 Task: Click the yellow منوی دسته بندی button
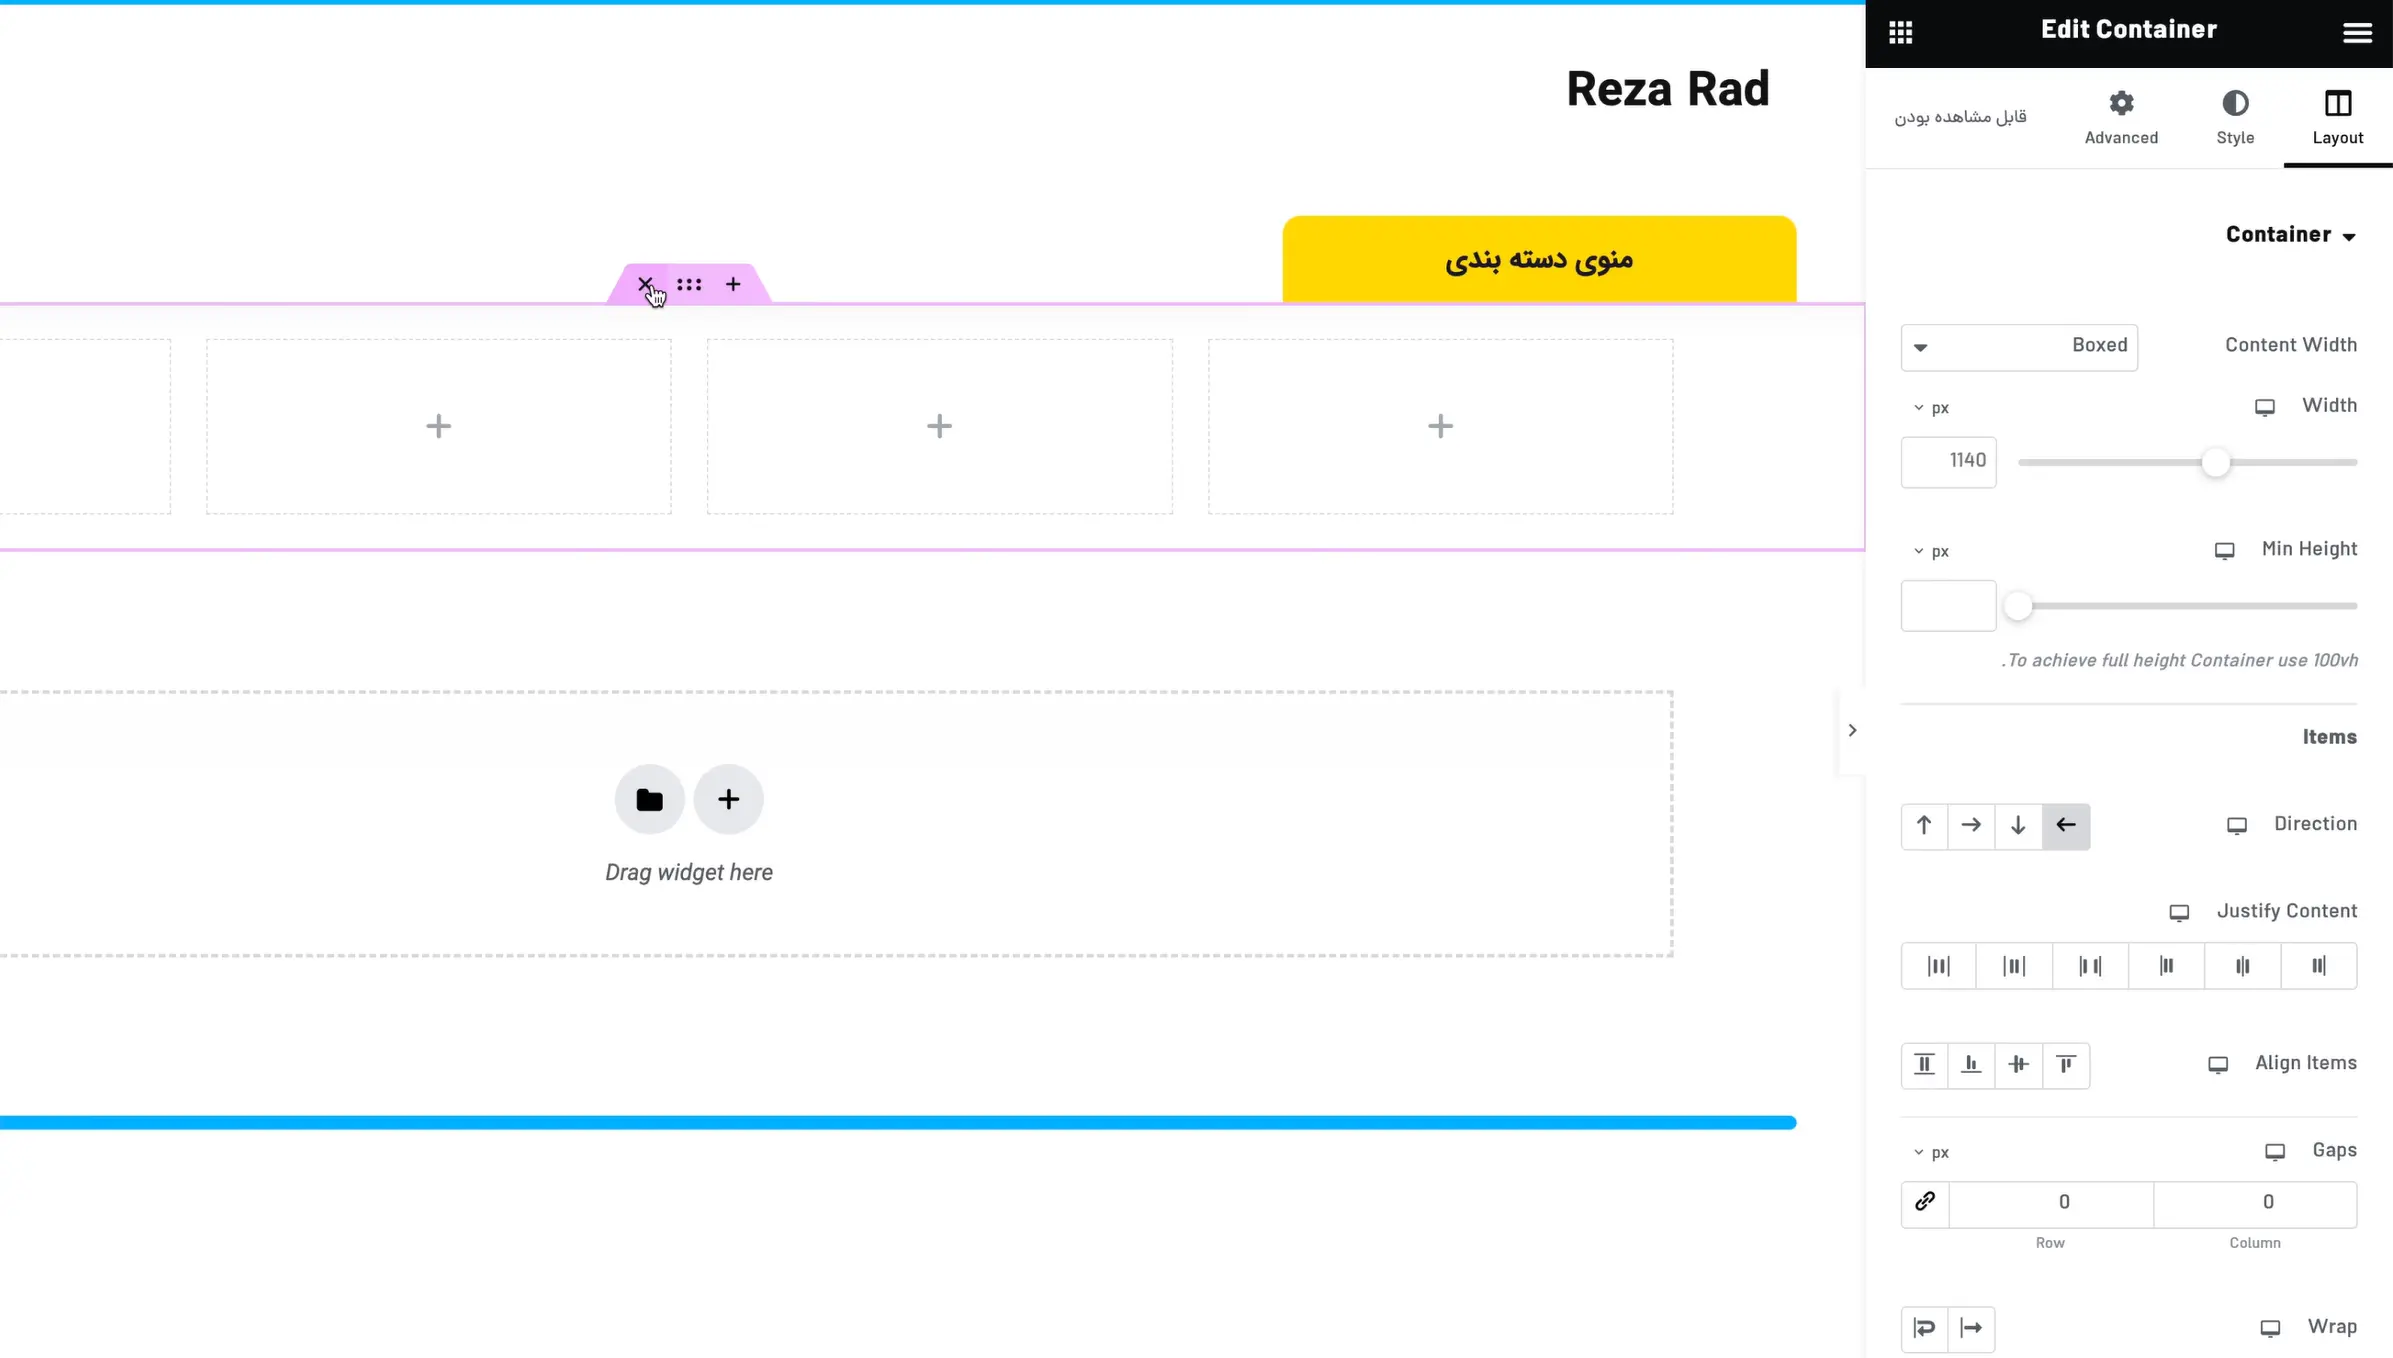tap(1538, 259)
